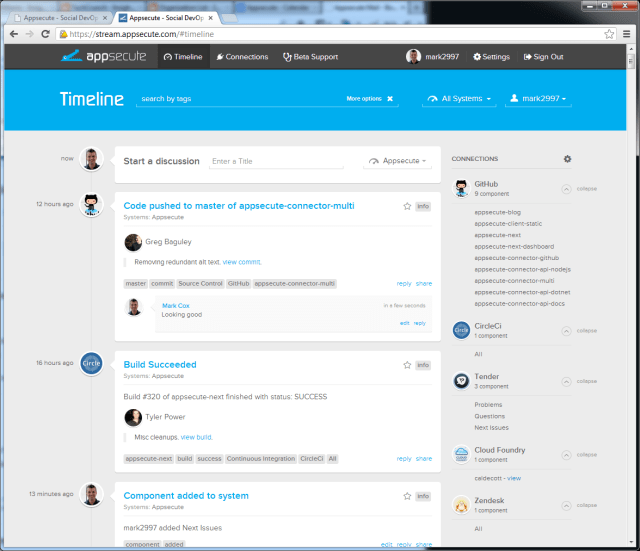
Task: Close More options with the X icon
Action: [x=390, y=99]
